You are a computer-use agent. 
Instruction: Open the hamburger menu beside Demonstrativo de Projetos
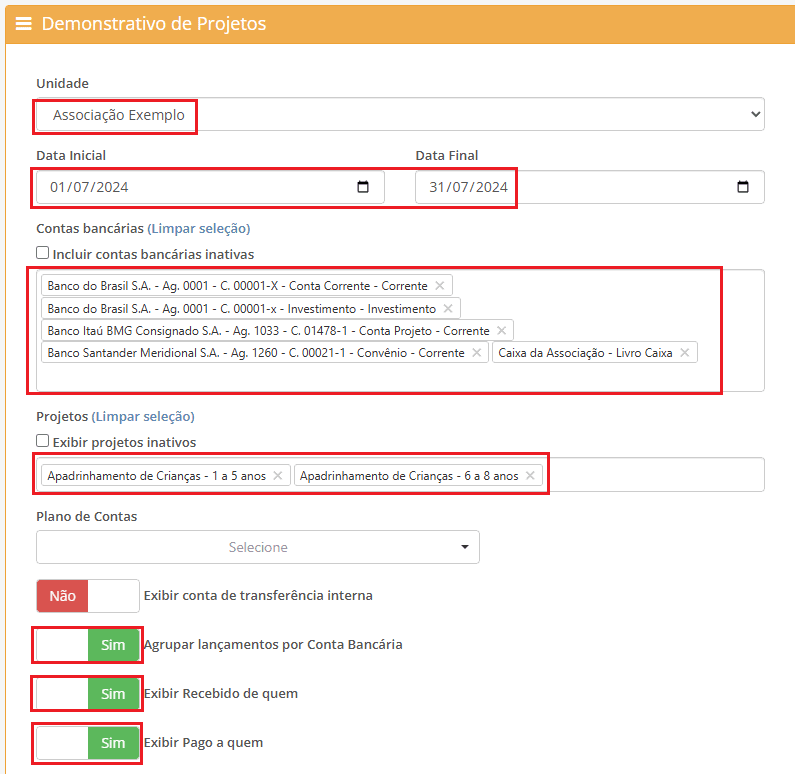coord(23,24)
